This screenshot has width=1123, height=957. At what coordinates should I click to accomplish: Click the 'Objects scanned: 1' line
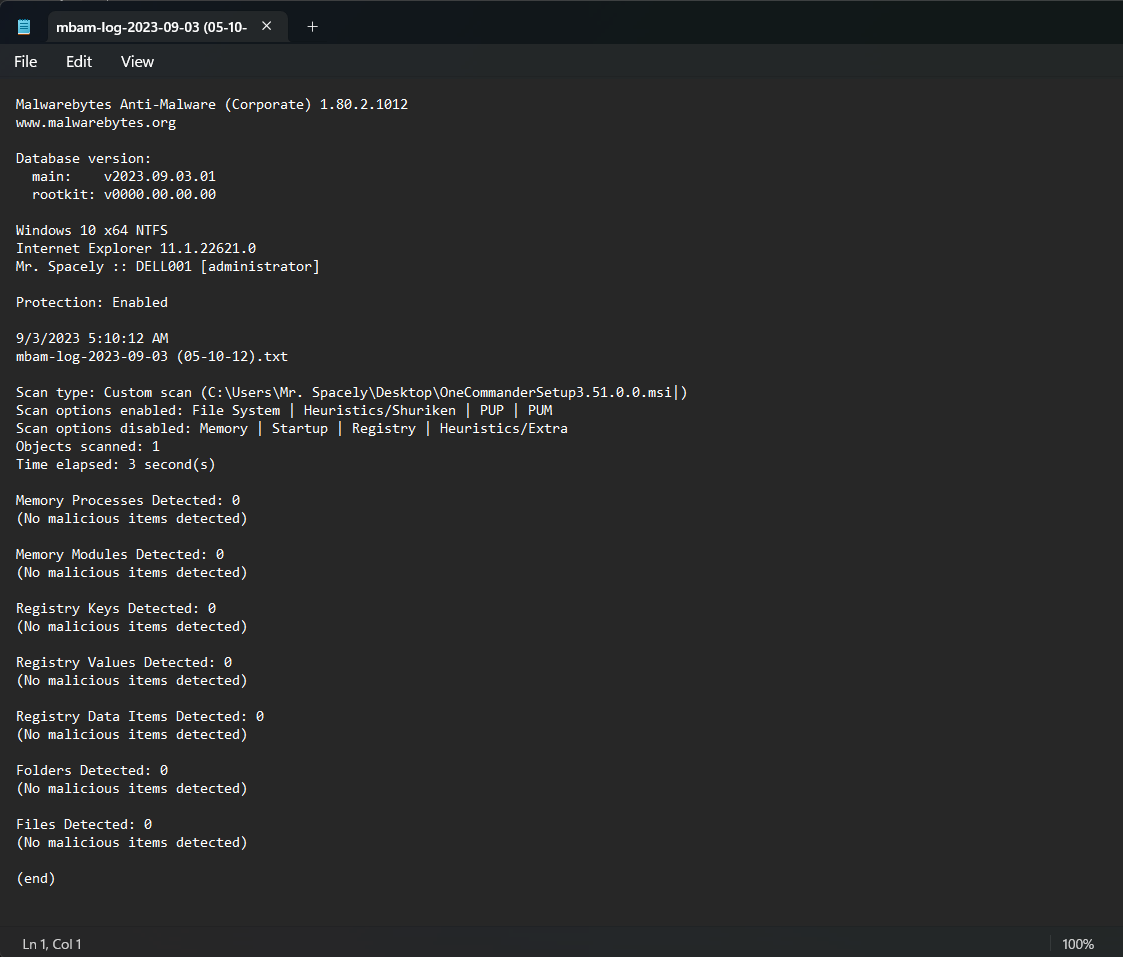[x=88, y=446]
